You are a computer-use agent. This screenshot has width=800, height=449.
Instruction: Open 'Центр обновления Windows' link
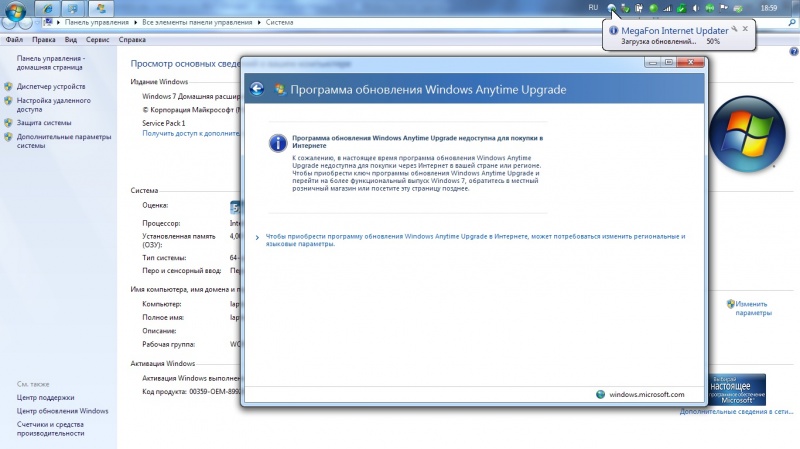click(x=62, y=411)
